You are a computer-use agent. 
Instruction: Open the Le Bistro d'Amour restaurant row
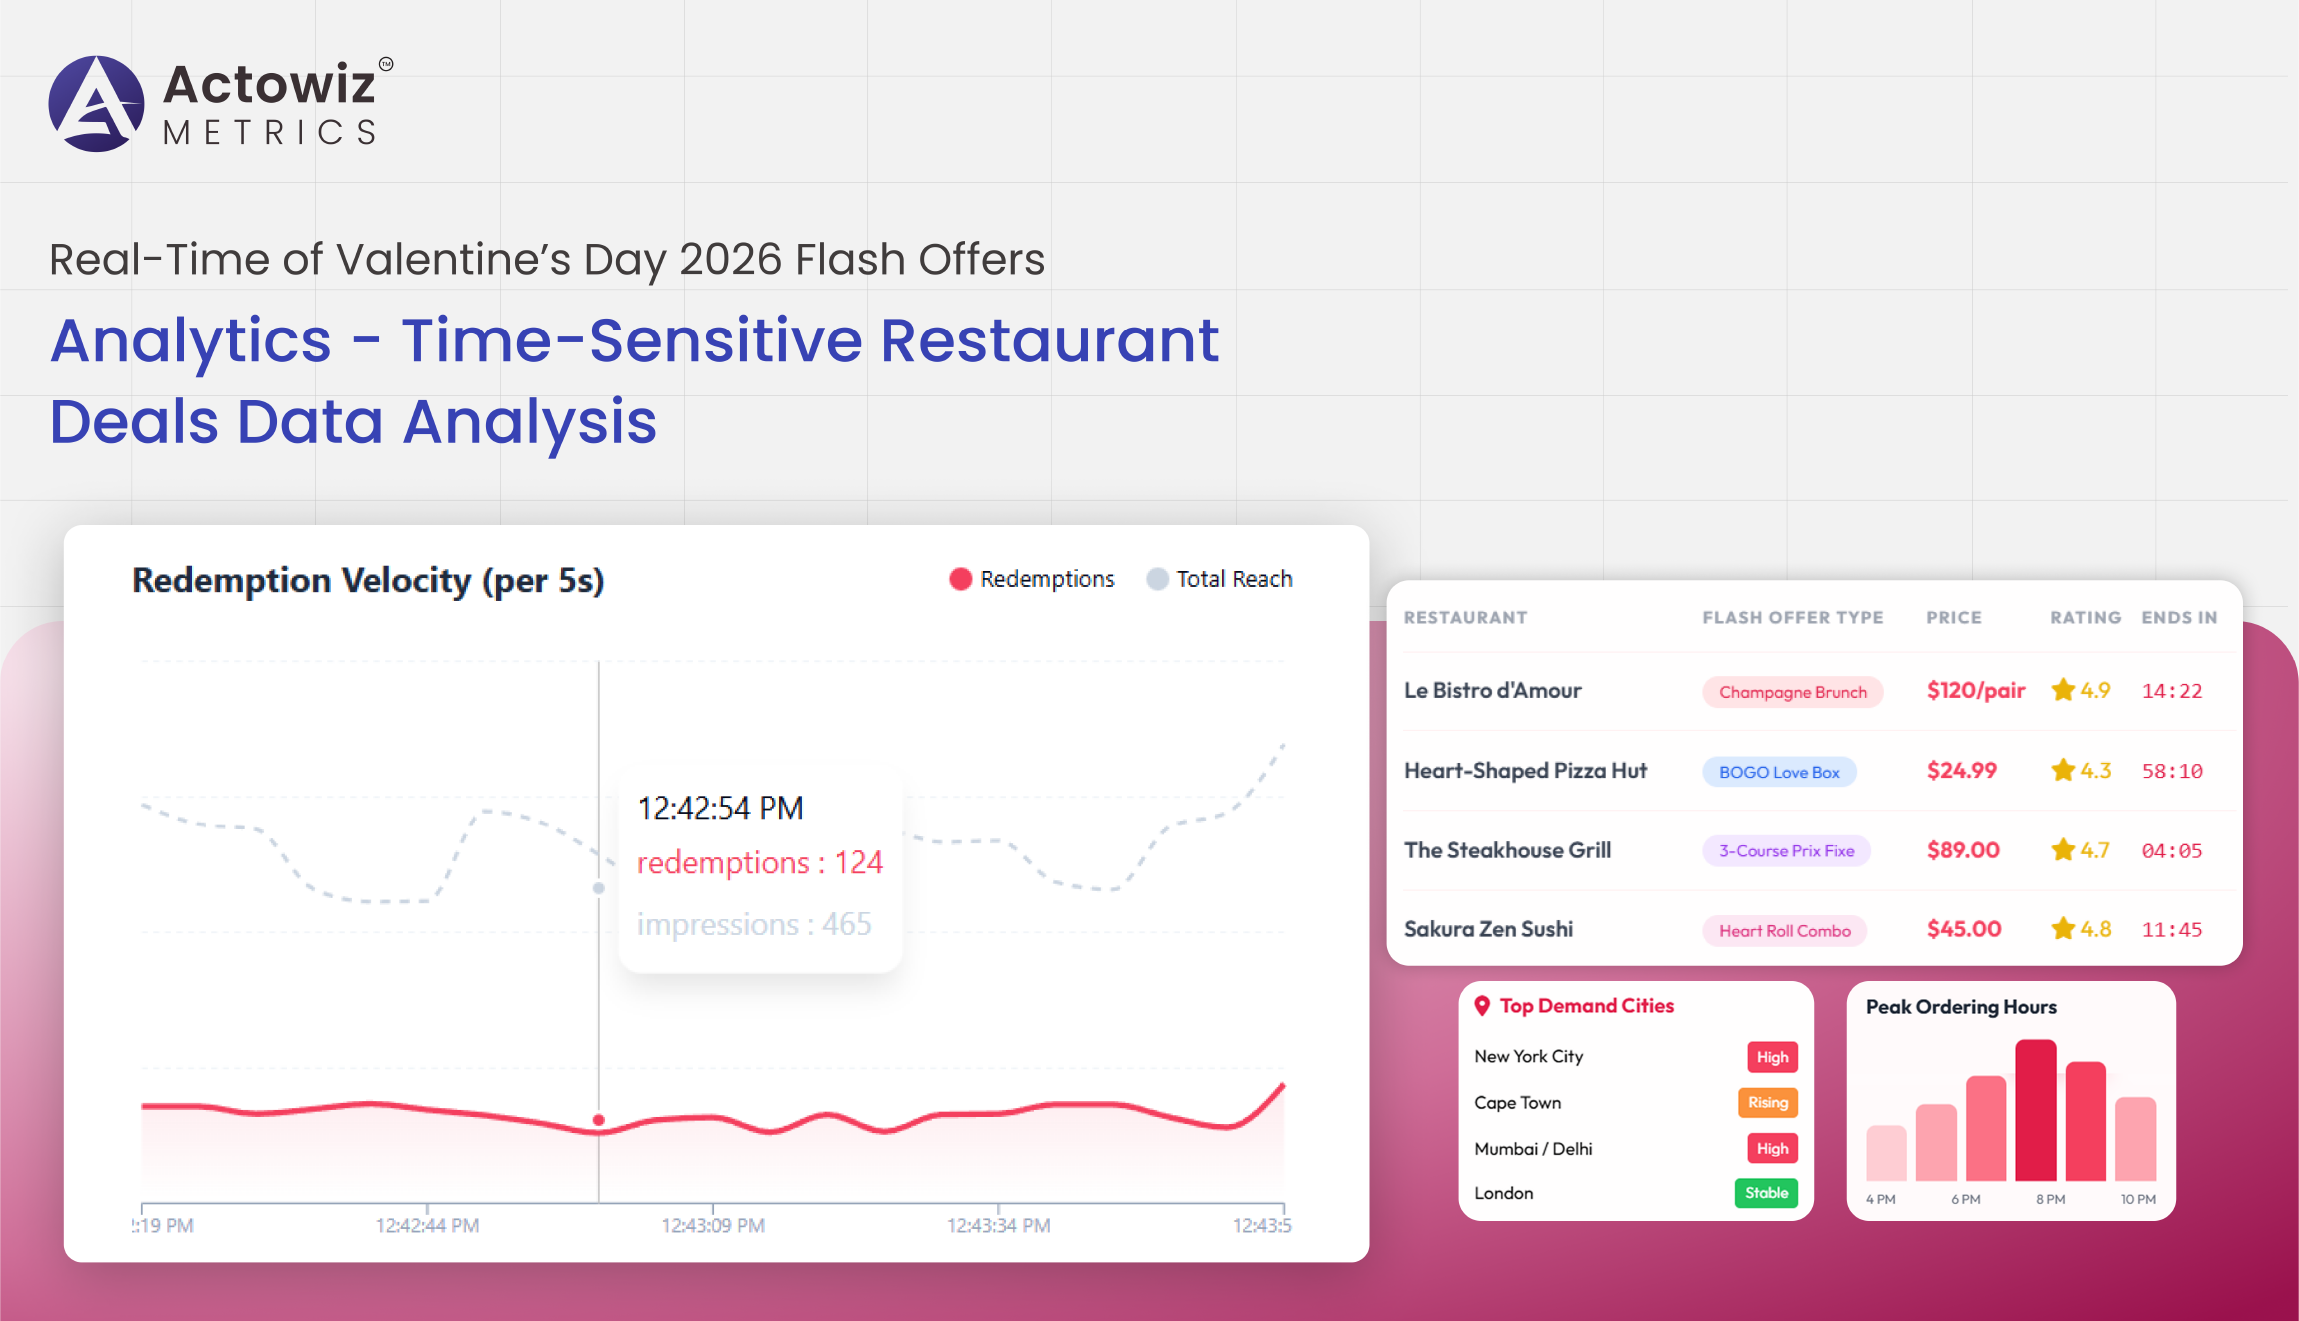[1492, 691]
